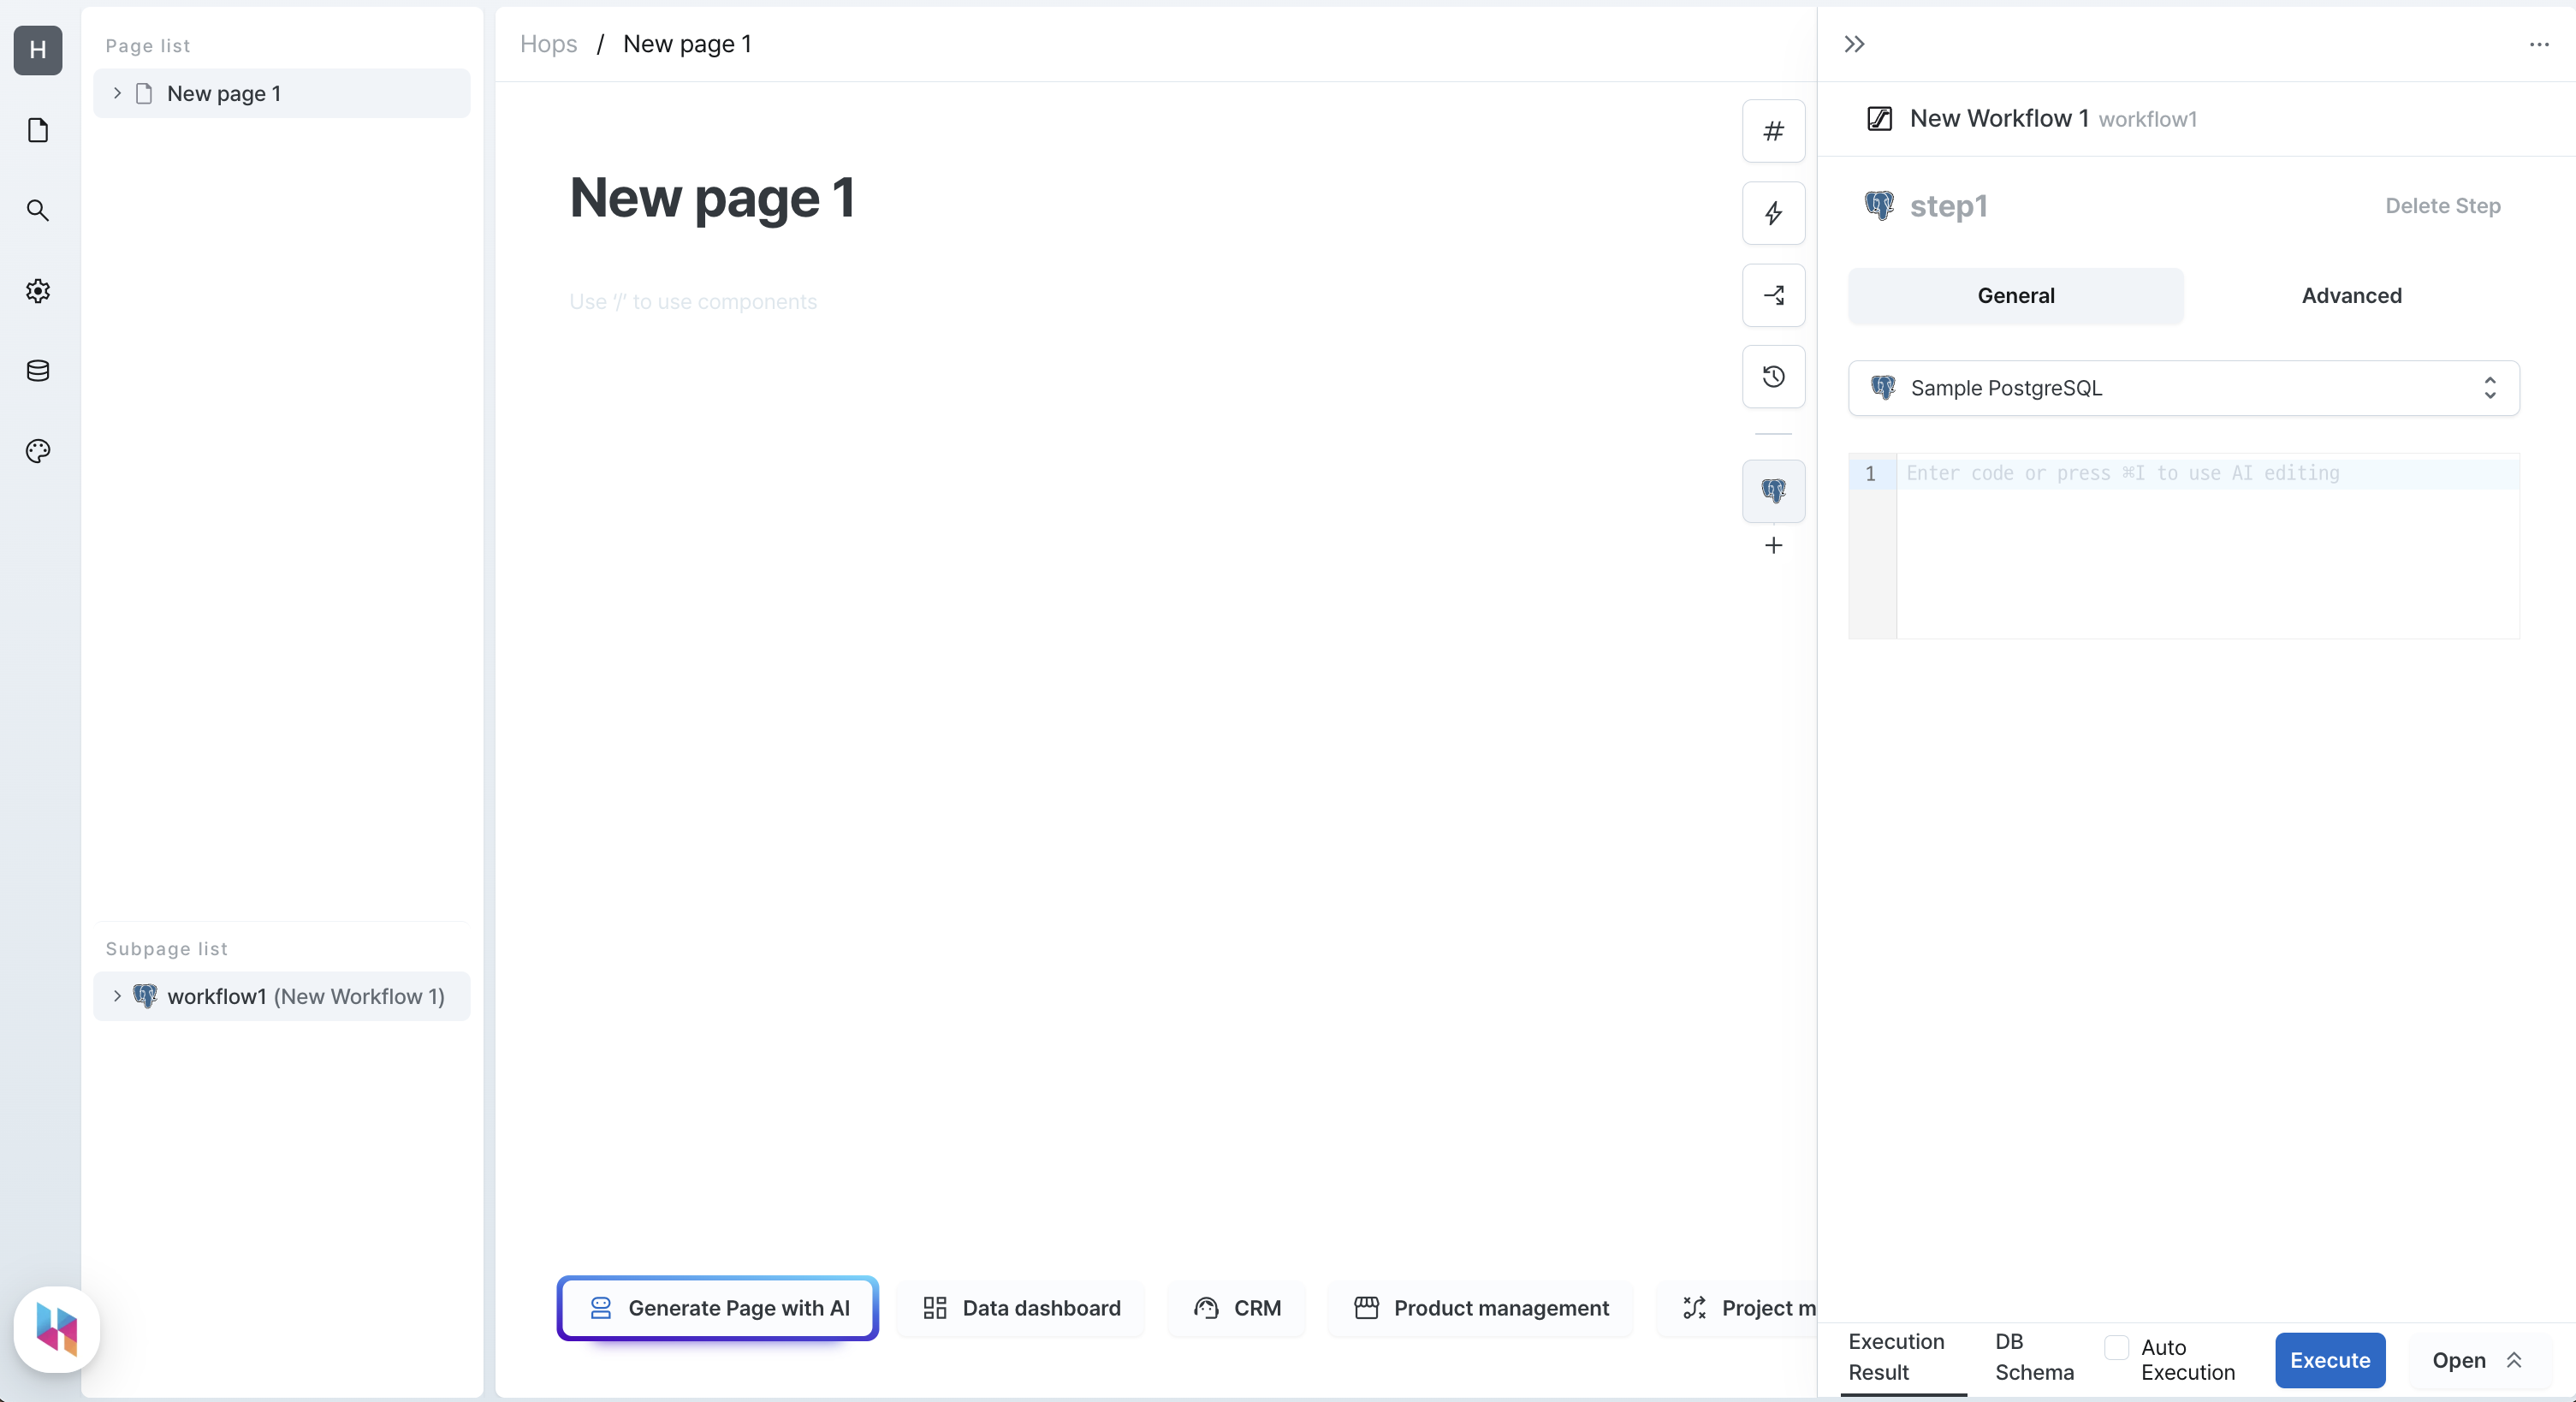
Task: Click Execute button to run the query
Action: tap(2330, 1359)
